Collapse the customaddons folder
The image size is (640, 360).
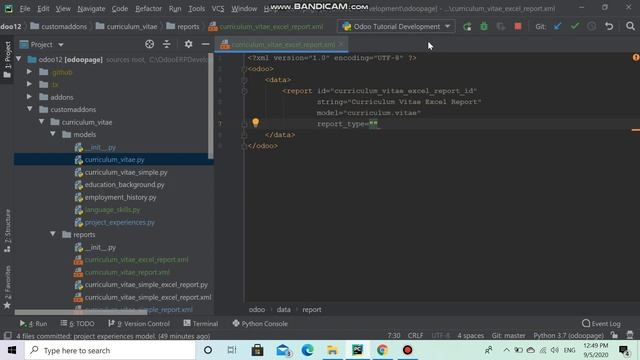[29, 109]
